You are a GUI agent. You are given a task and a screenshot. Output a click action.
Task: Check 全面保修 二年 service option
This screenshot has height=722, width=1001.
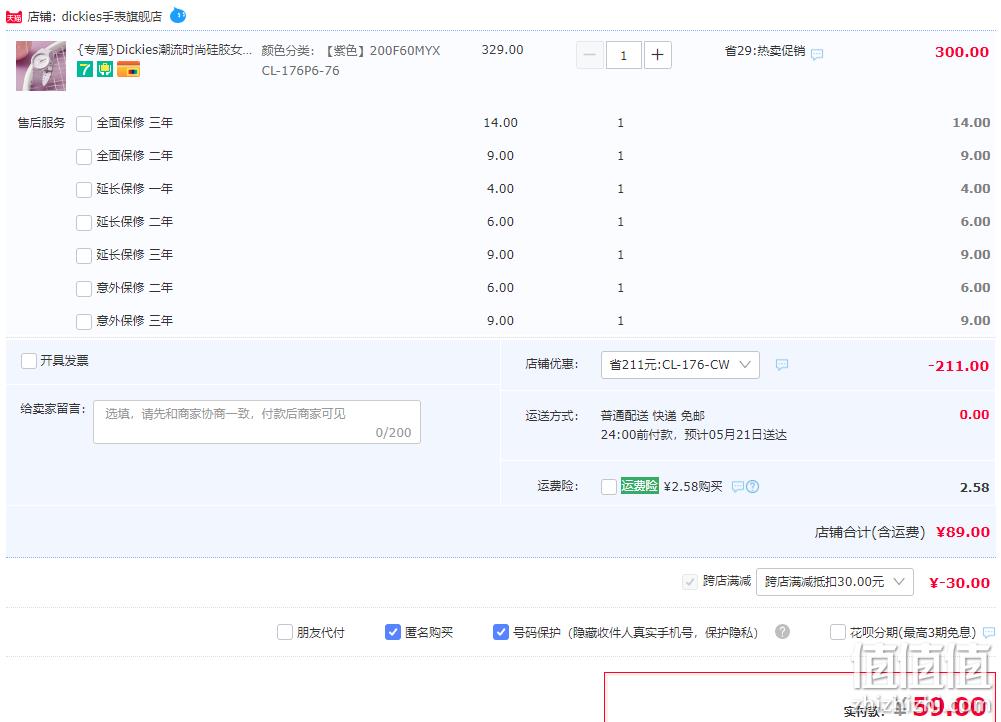(x=84, y=156)
